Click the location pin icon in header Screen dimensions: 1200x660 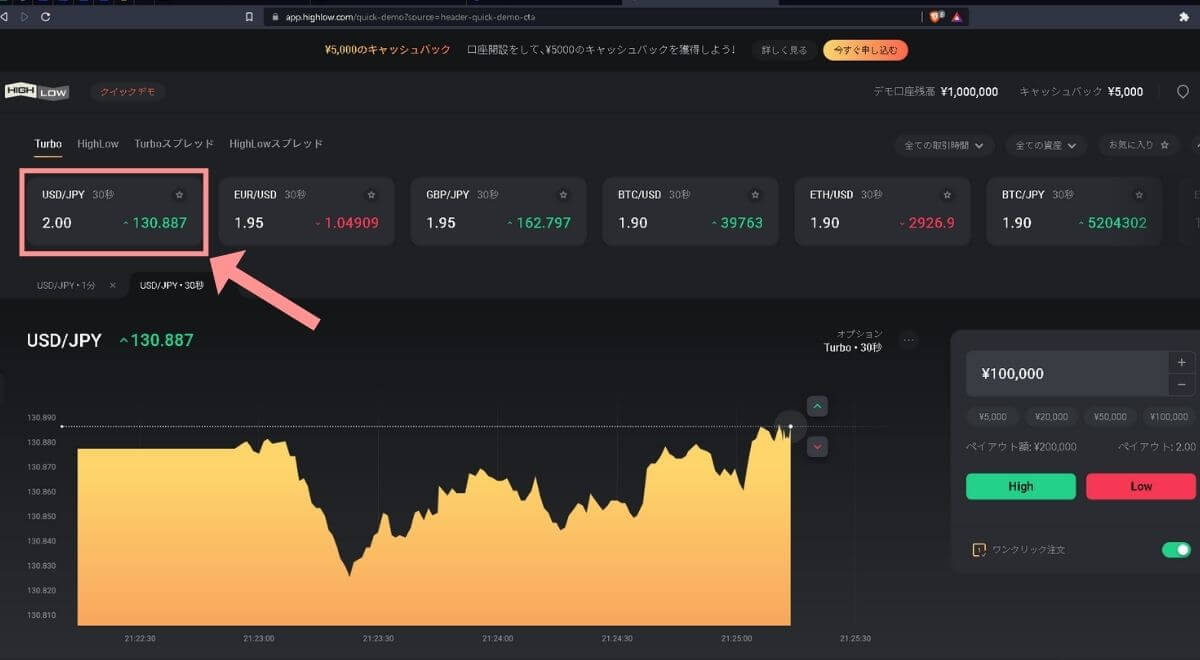[1182, 92]
